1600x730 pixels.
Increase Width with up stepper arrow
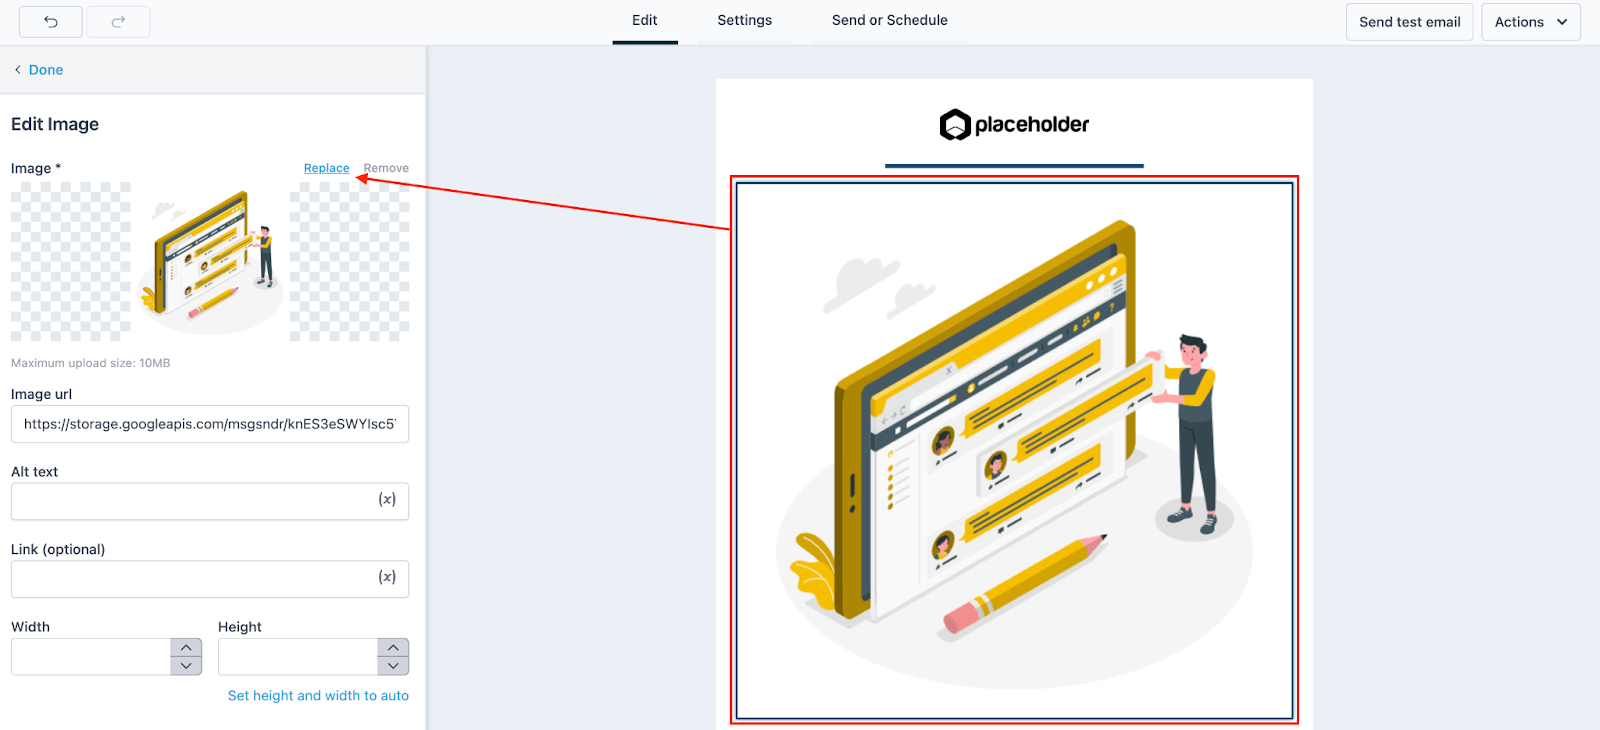(x=186, y=648)
